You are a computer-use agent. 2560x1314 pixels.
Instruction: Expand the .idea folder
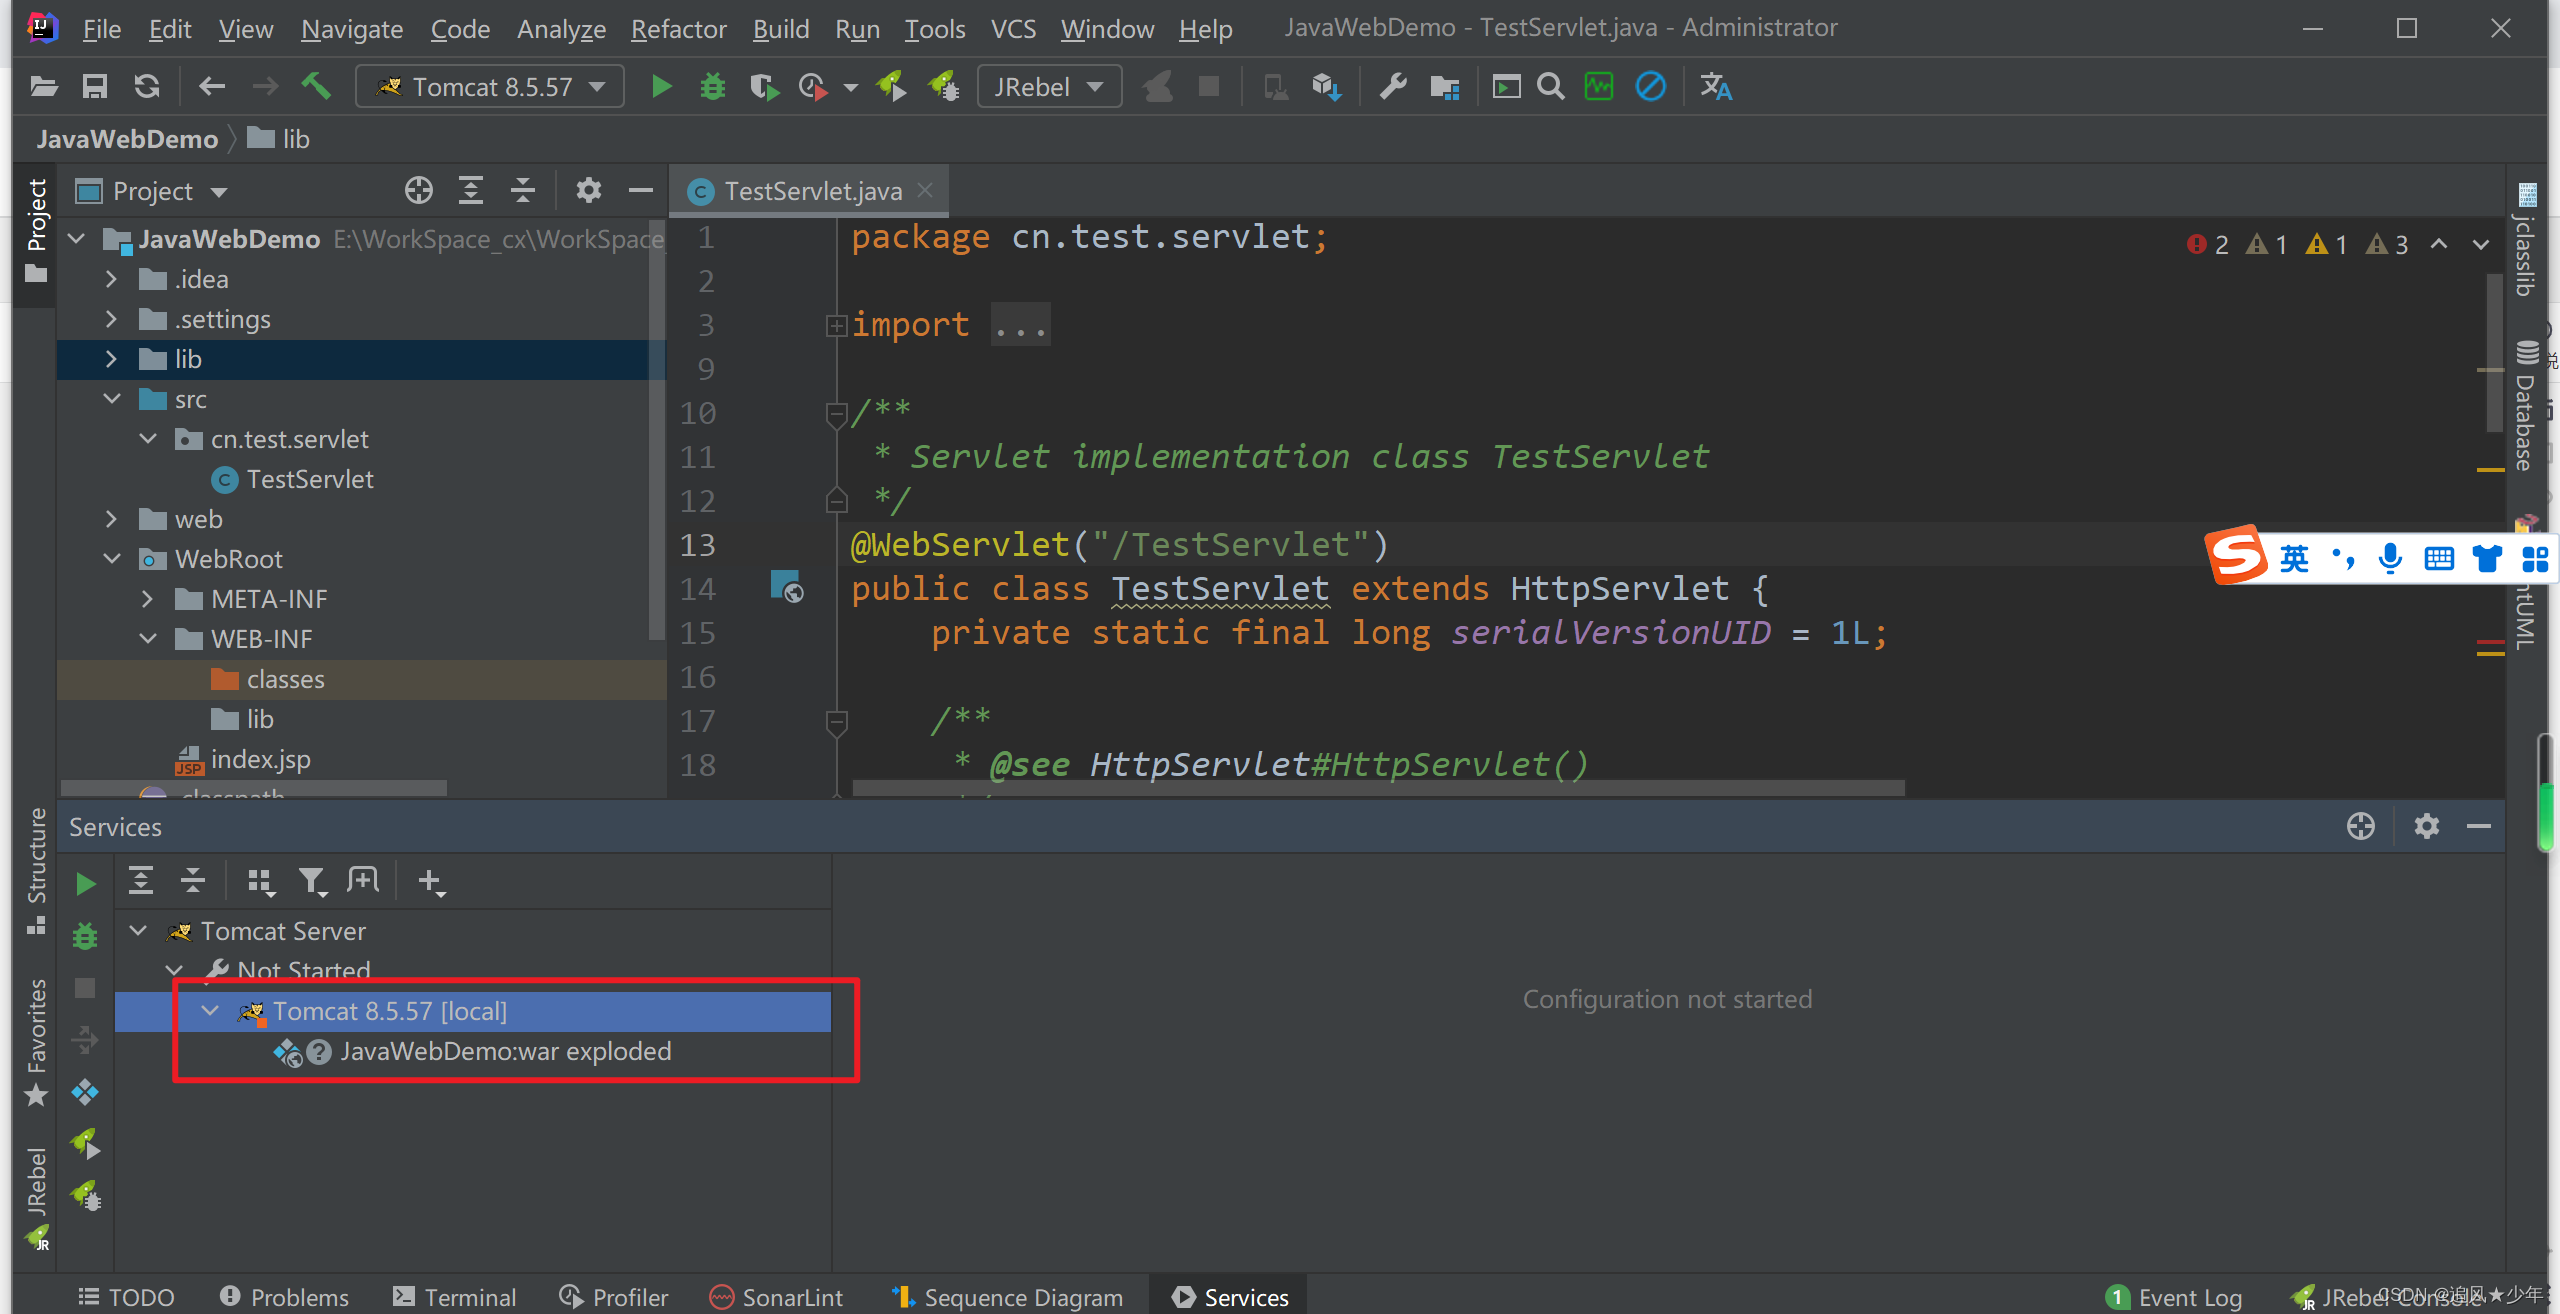(x=111, y=279)
